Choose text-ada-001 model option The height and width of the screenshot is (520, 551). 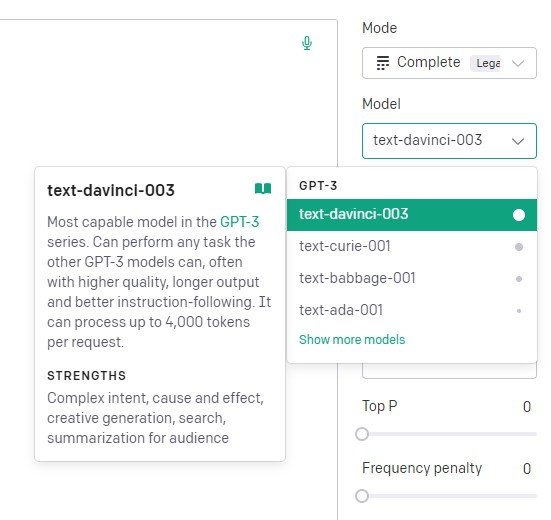tap(412, 311)
